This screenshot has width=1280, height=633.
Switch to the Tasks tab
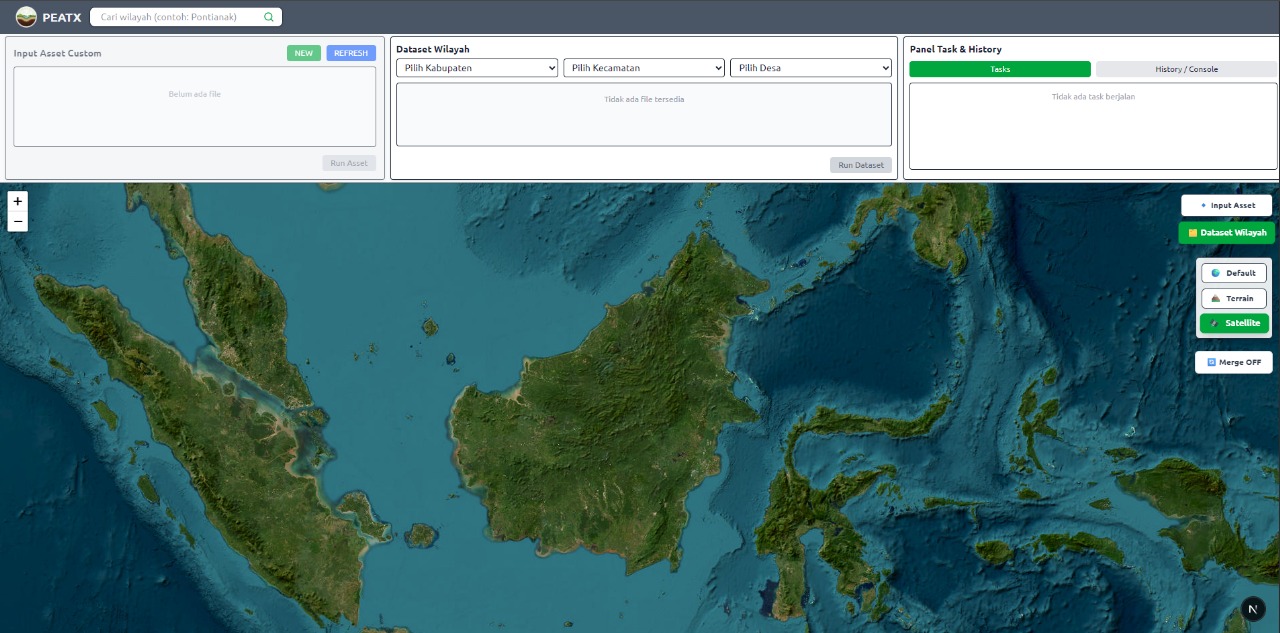999,69
